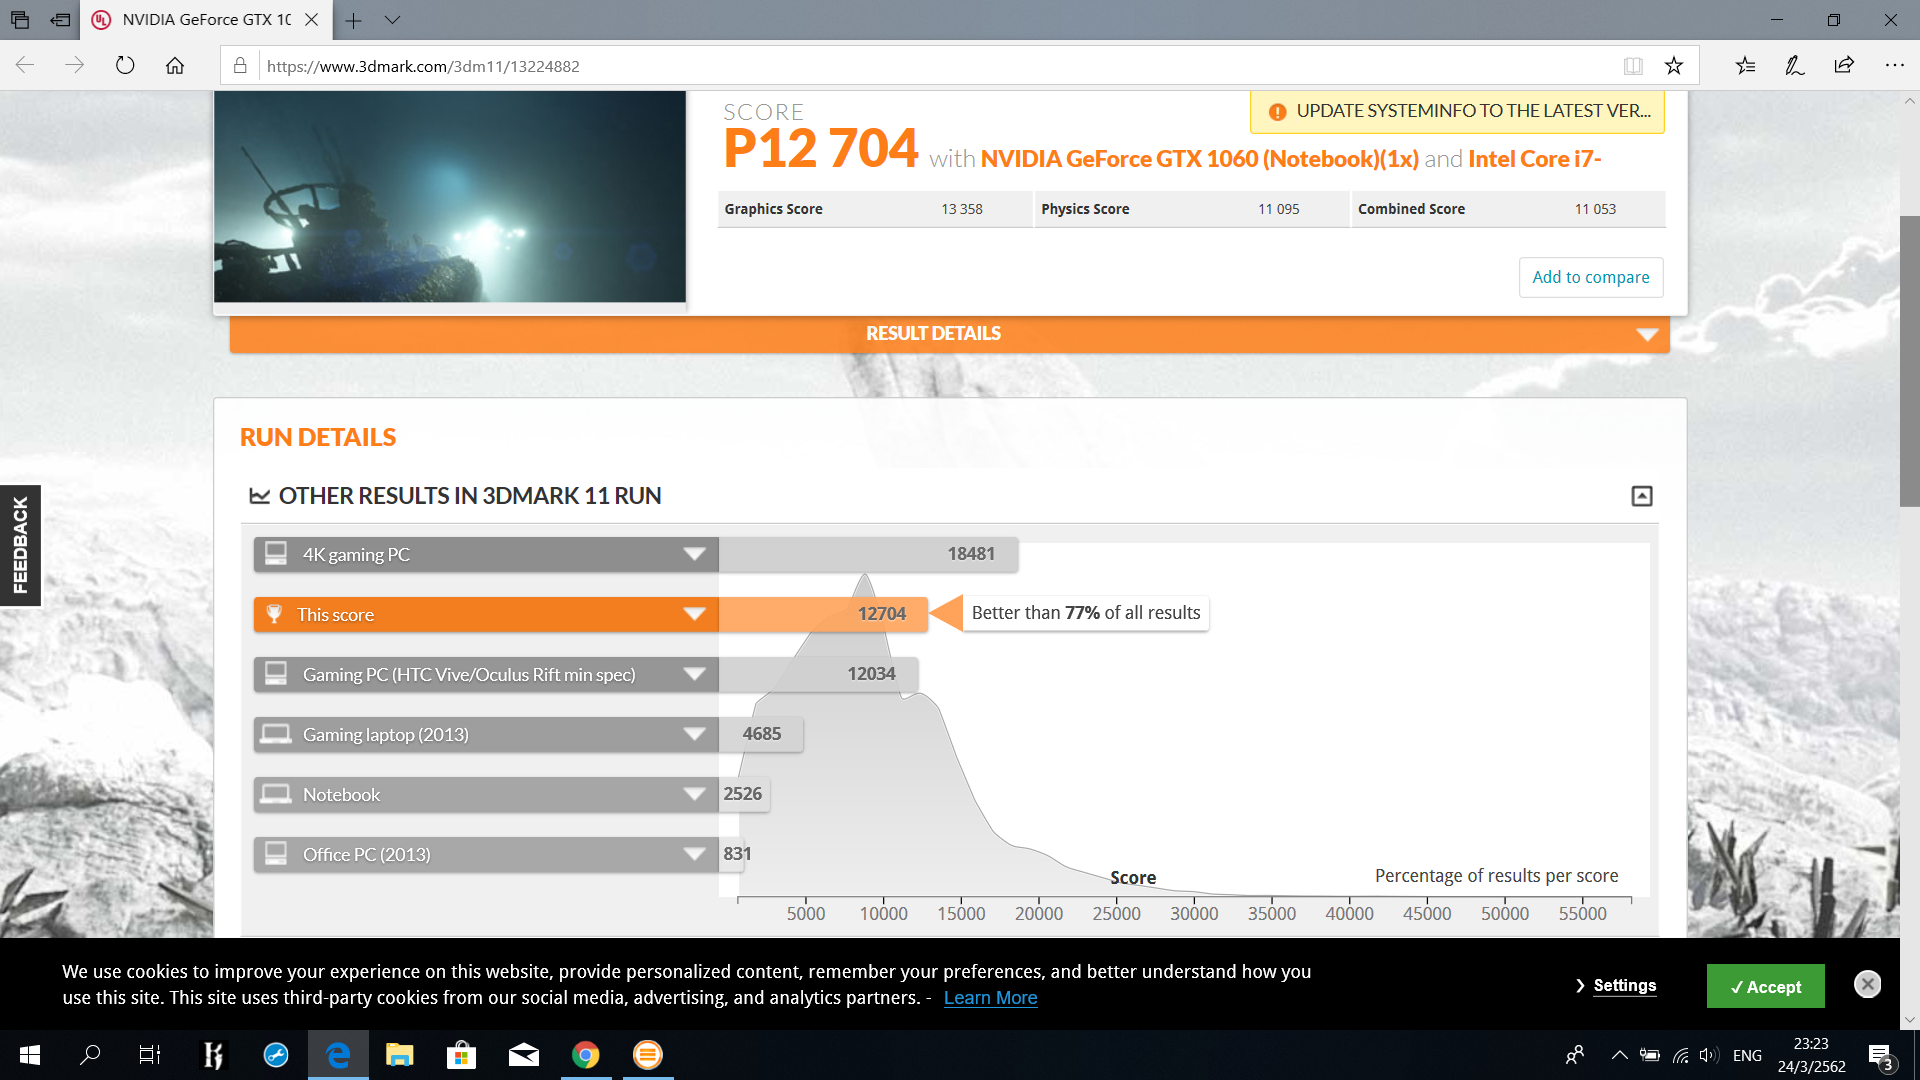Viewport: 1920px width, 1080px height.
Task: Set tabs aside icon
Action: click(x=61, y=20)
